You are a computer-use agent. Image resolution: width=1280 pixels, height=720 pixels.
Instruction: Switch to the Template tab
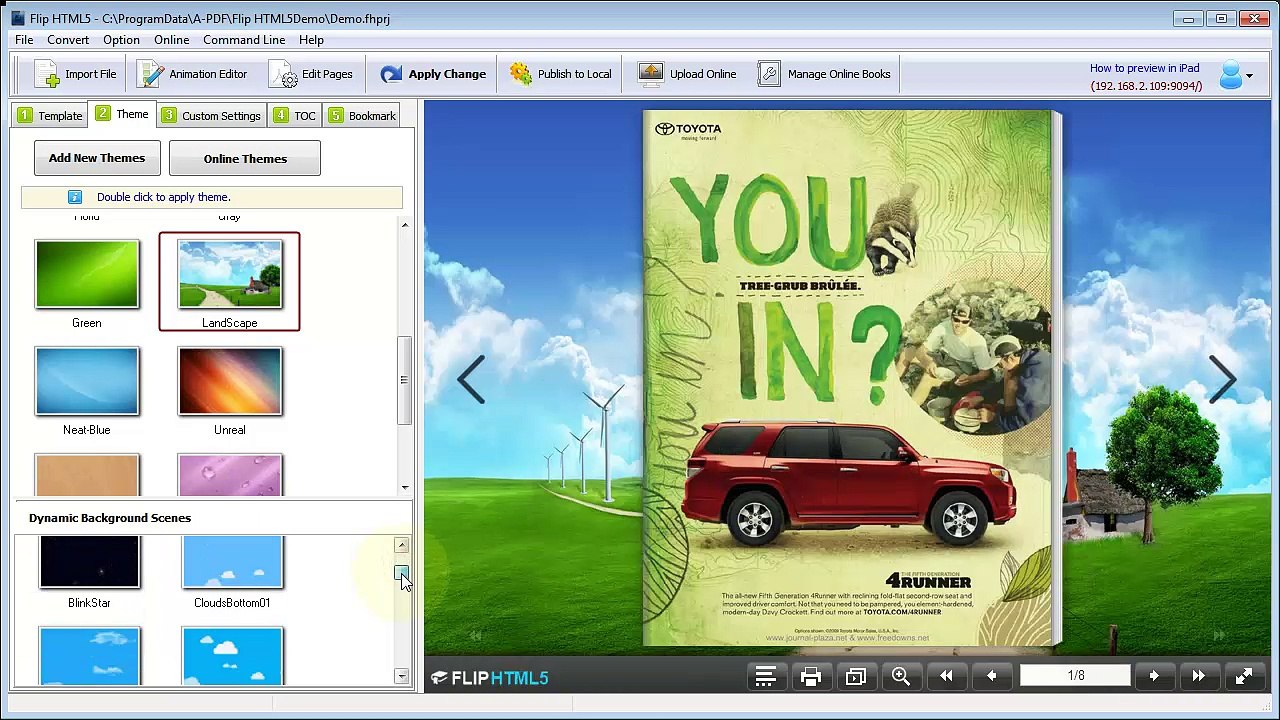[50, 115]
